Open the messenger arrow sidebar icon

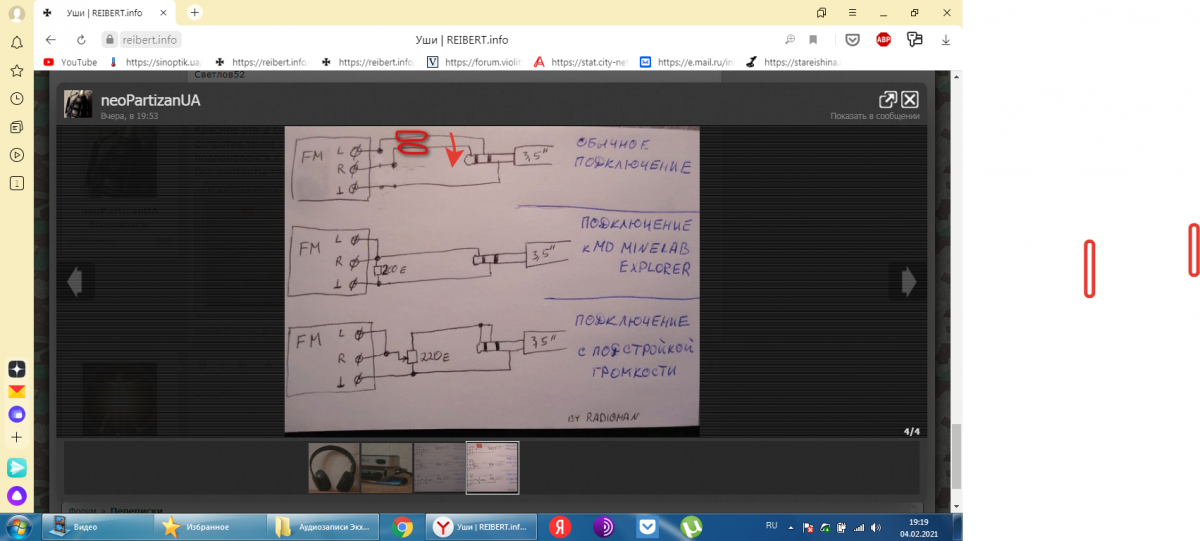pyautogui.click(x=17, y=467)
